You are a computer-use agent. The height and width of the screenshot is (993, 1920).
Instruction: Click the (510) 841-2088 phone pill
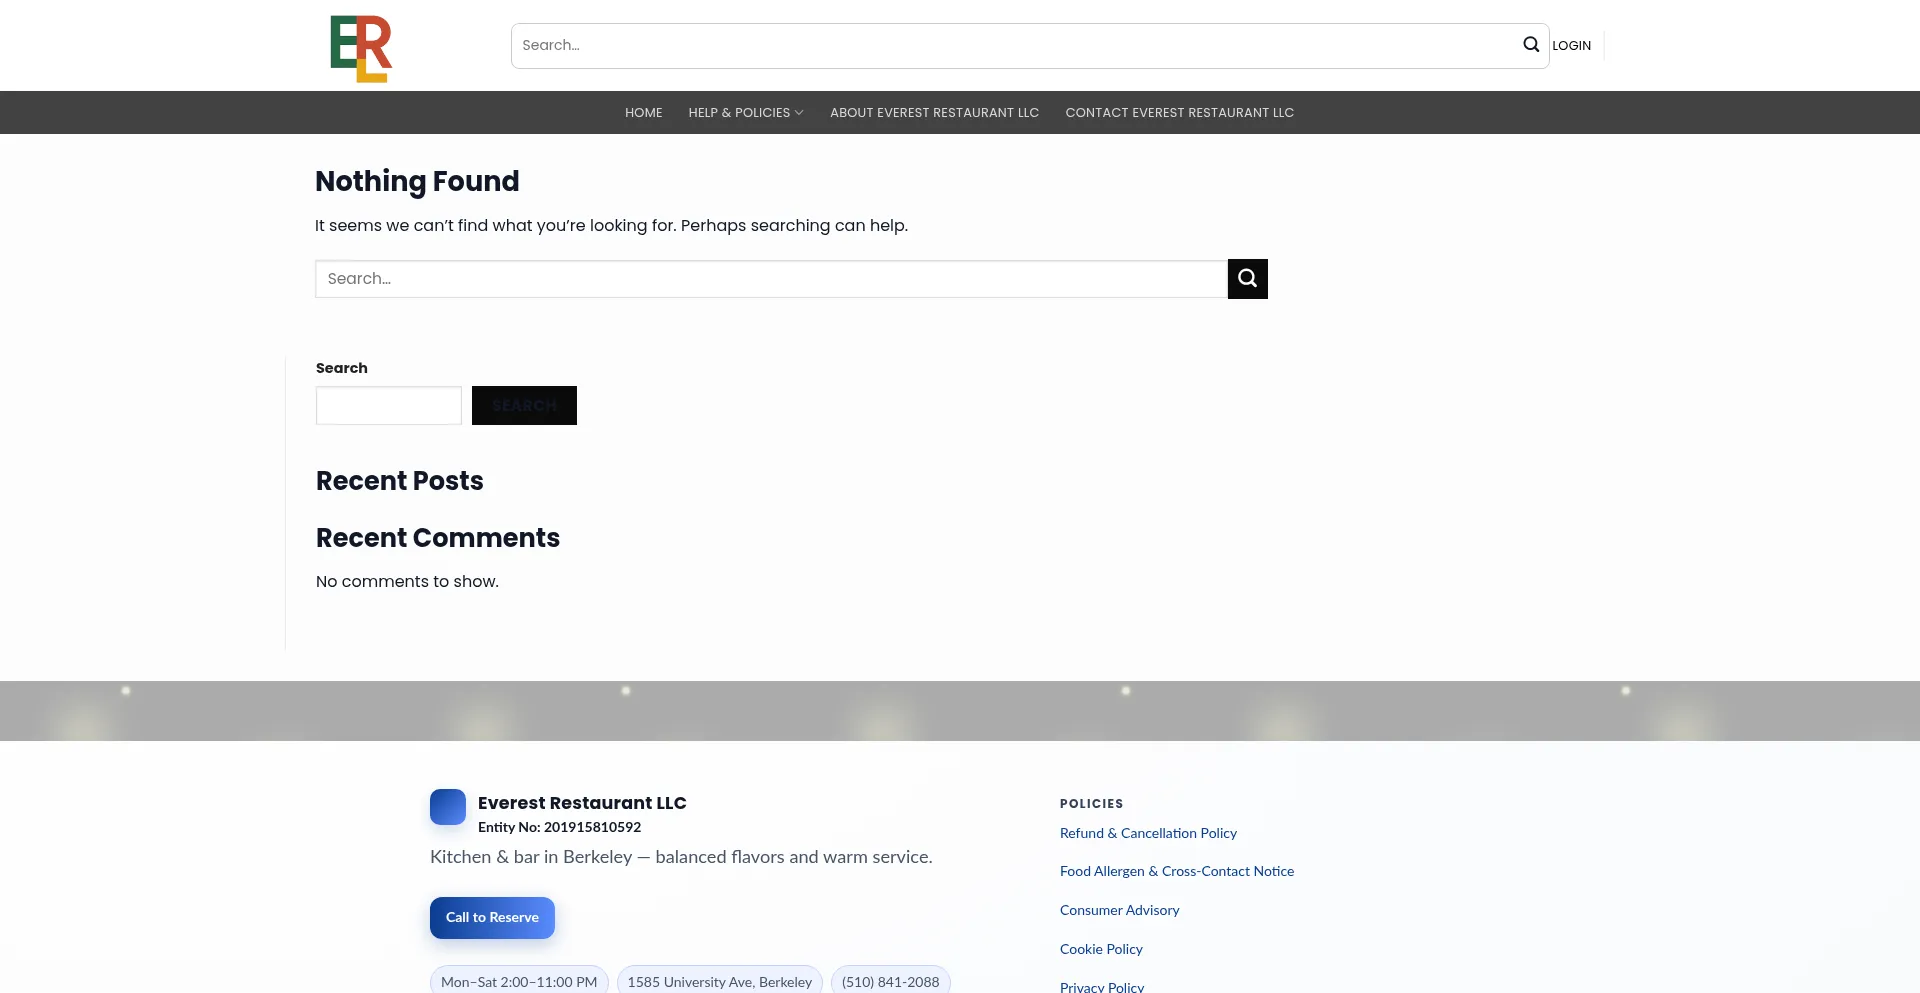pyautogui.click(x=890, y=982)
